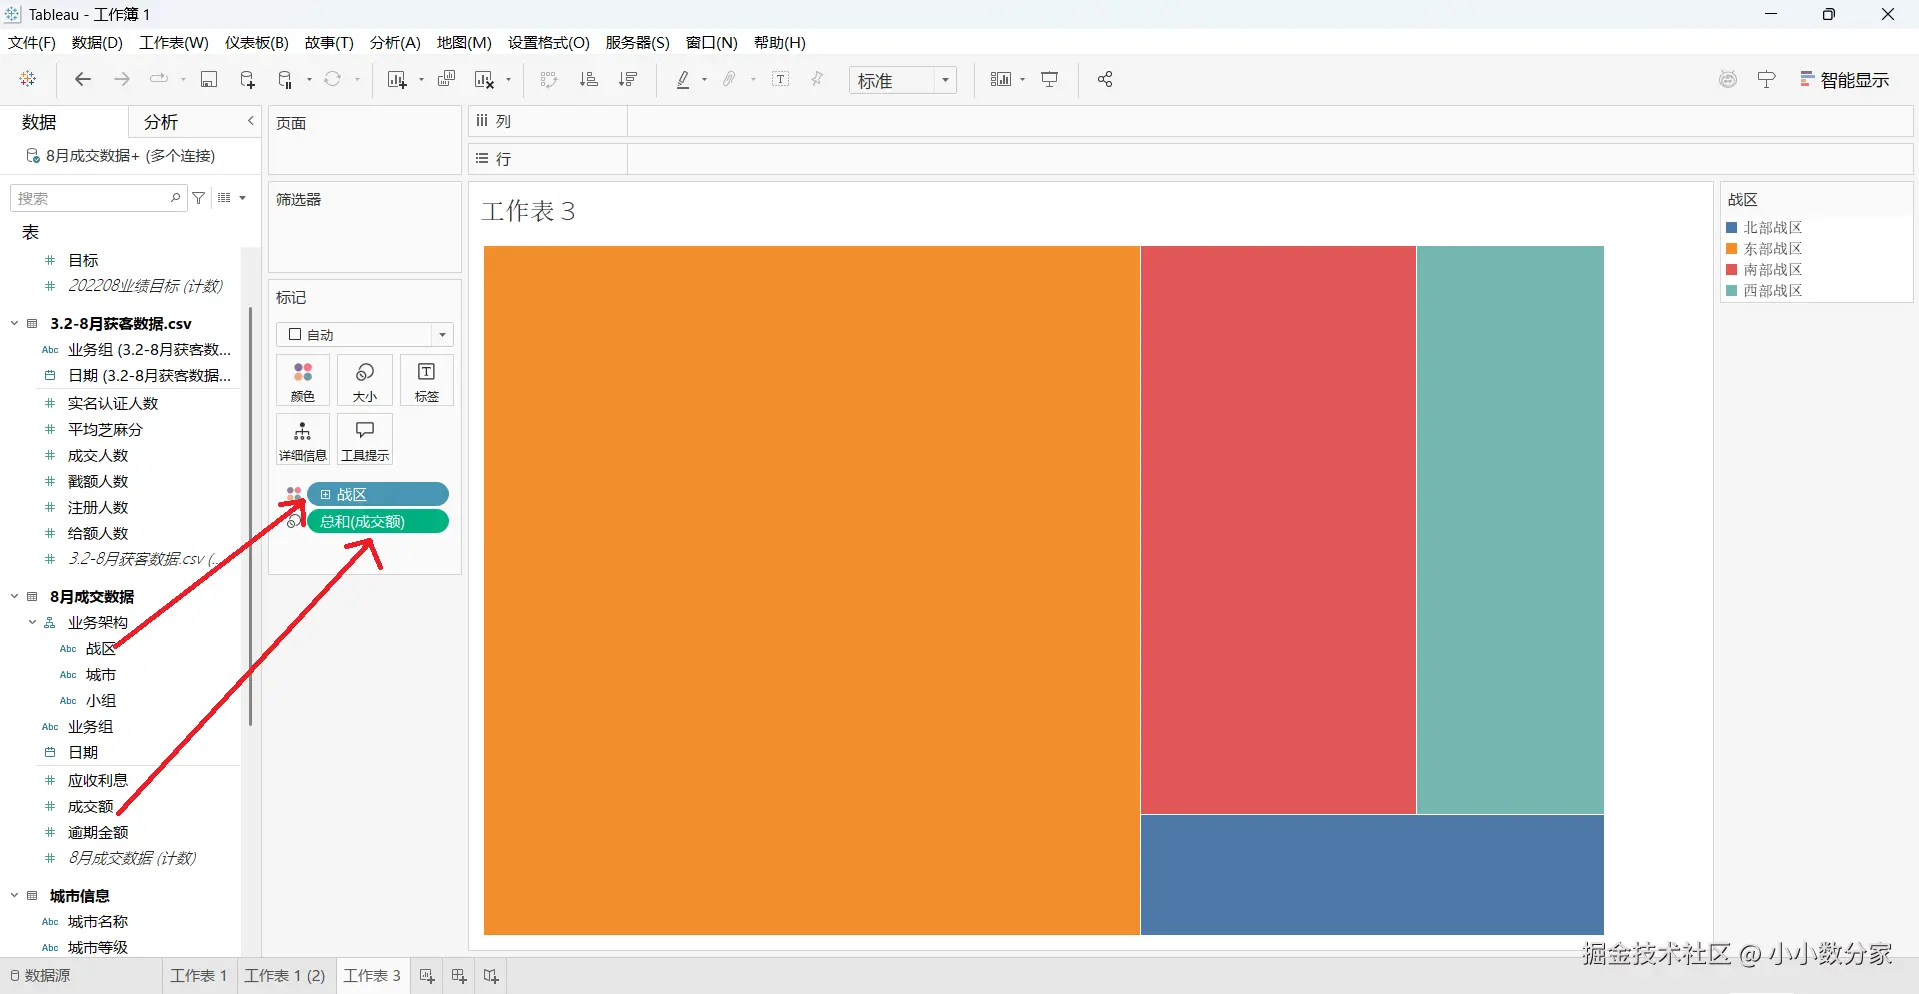
Task: Click the redo forward arrow
Action: [x=122, y=79]
